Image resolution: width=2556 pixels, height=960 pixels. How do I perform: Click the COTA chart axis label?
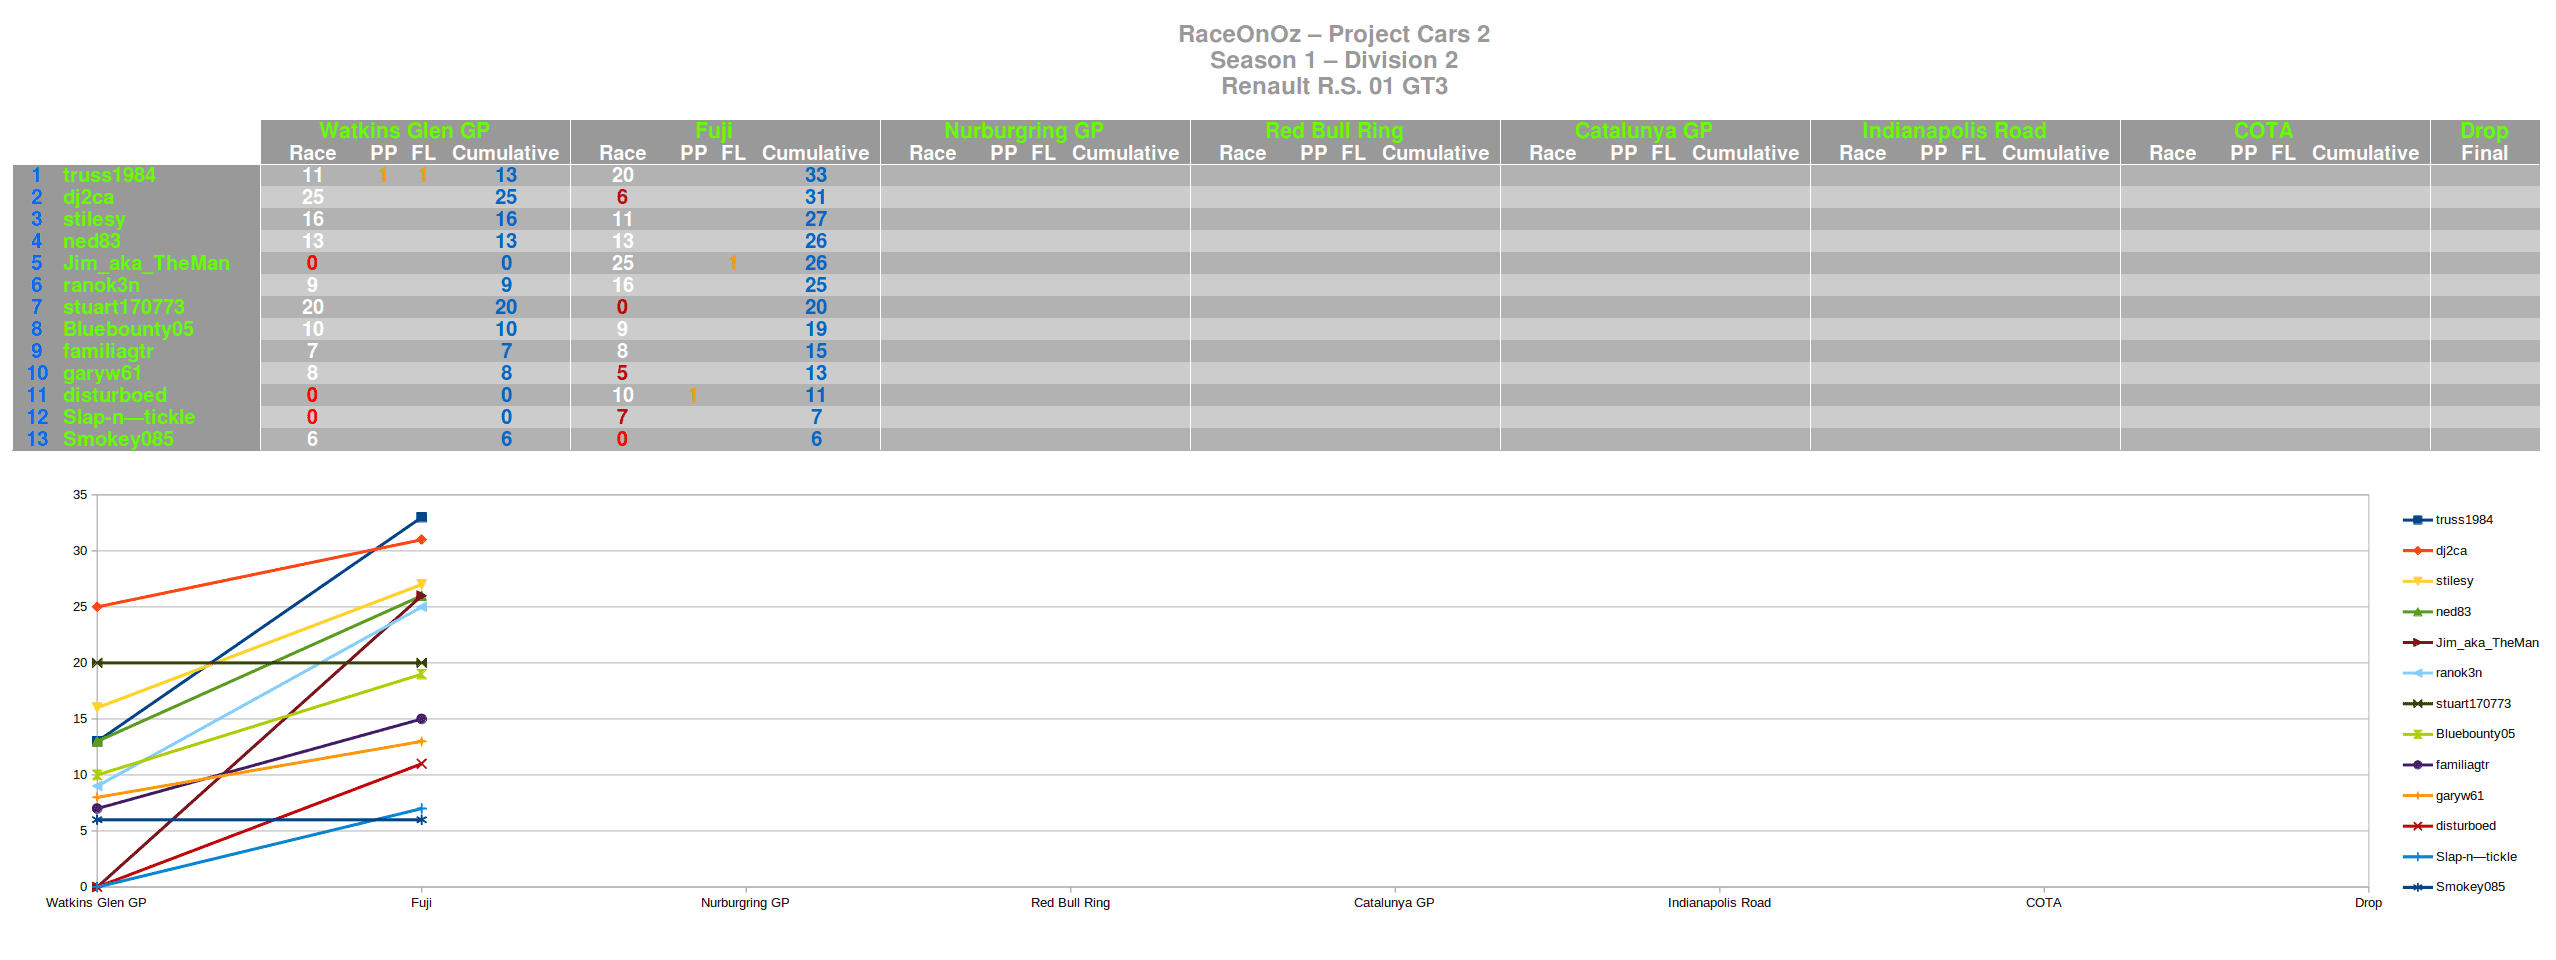[2043, 903]
